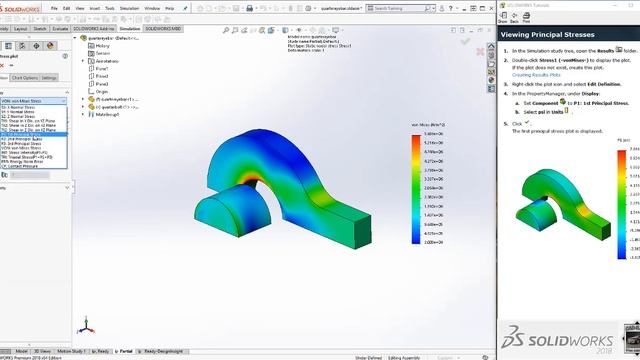Image resolution: width=640 pixels, height=360 pixels.
Task: Cancel the Stress plot with red X
Action: (2, 65)
